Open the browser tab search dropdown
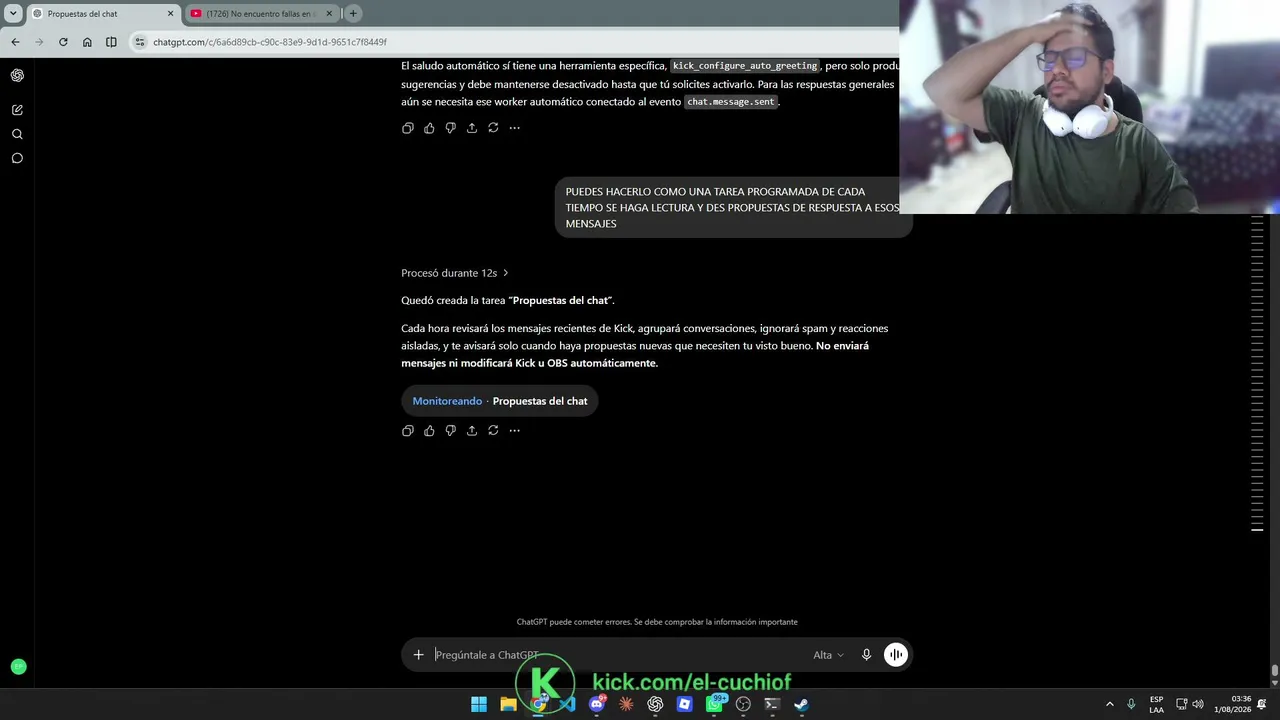The image size is (1280, 720). (x=13, y=14)
